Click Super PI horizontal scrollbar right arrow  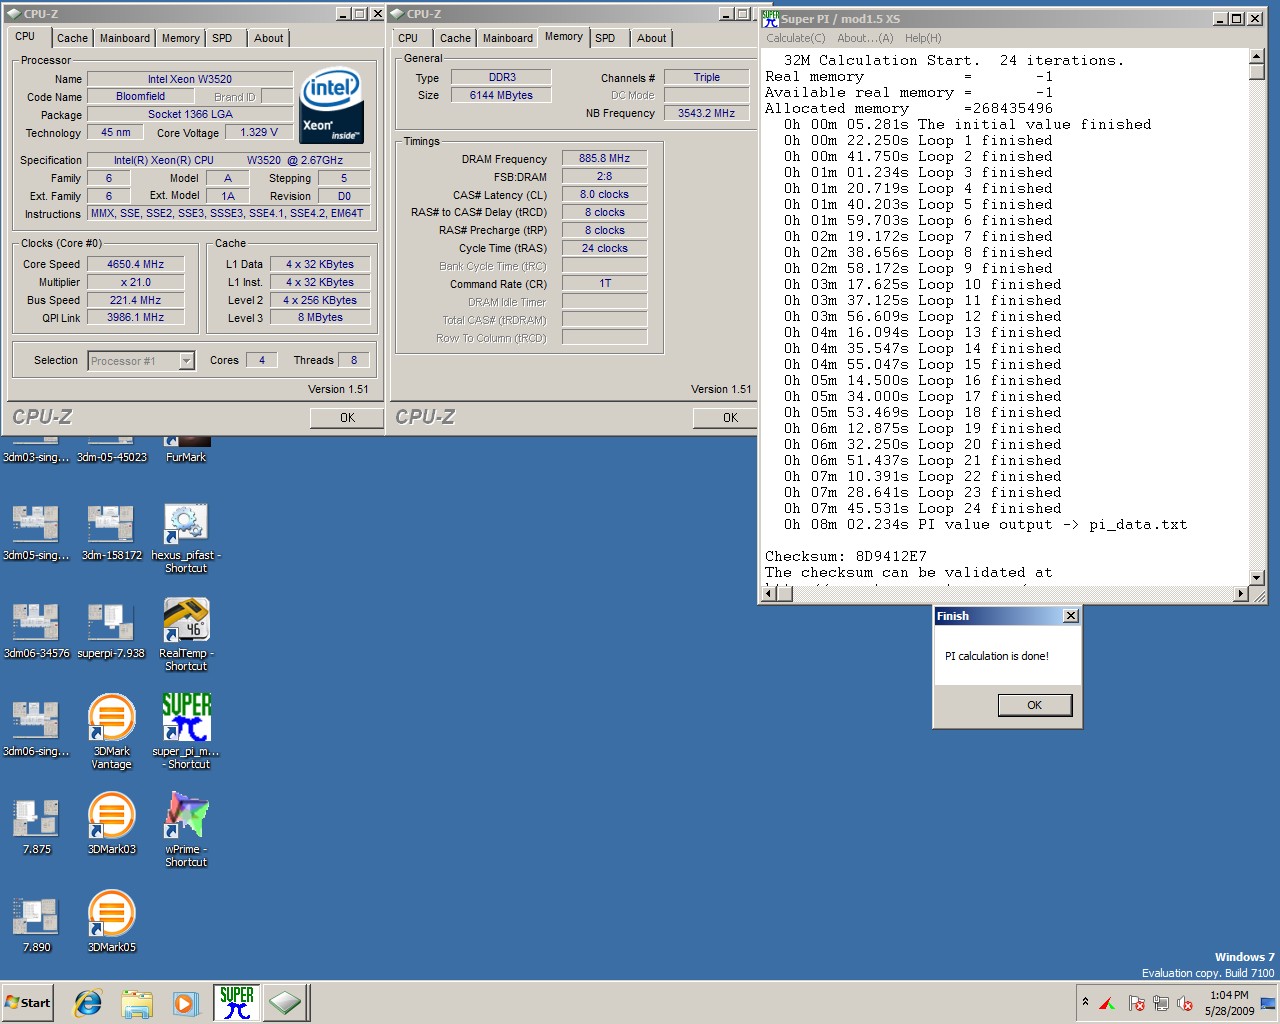1241,594
